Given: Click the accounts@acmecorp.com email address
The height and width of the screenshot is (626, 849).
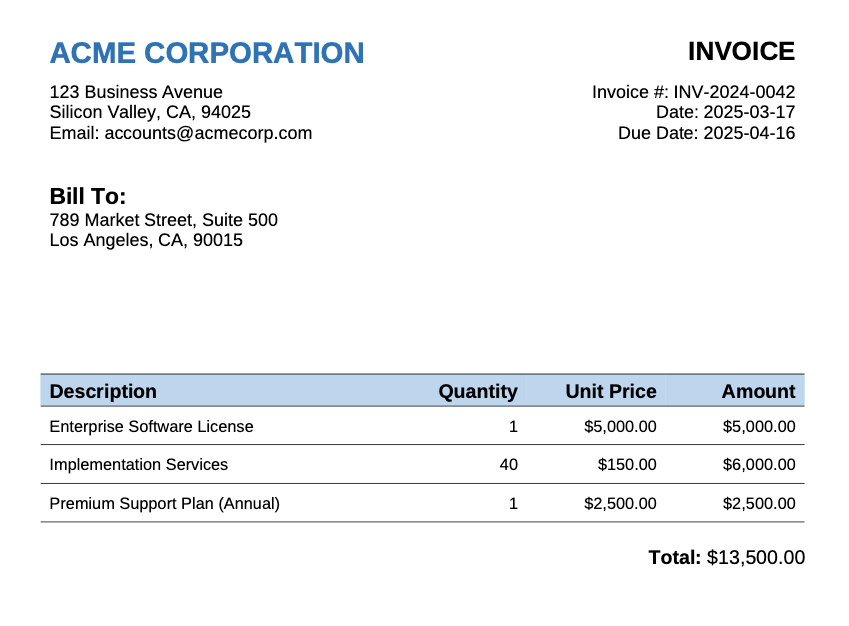Looking at the screenshot, I should pyautogui.click(x=208, y=133).
